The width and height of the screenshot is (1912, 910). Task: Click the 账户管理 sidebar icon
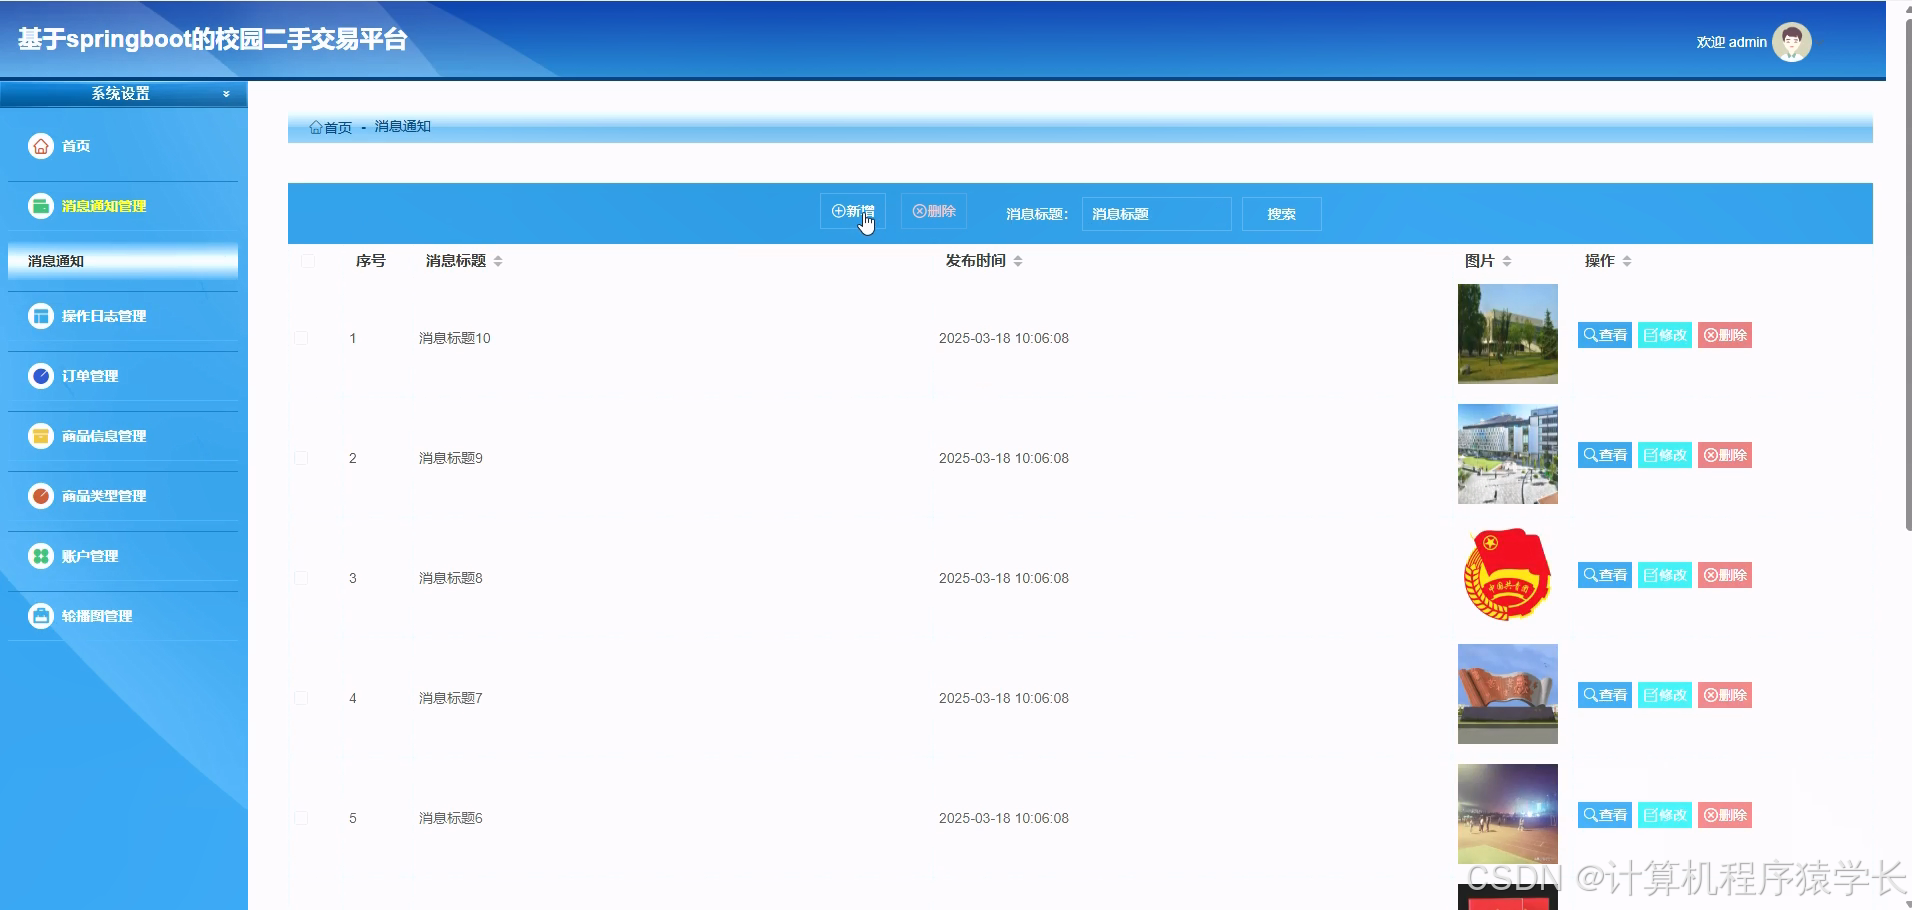pyautogui.click(x=41, y=556)
